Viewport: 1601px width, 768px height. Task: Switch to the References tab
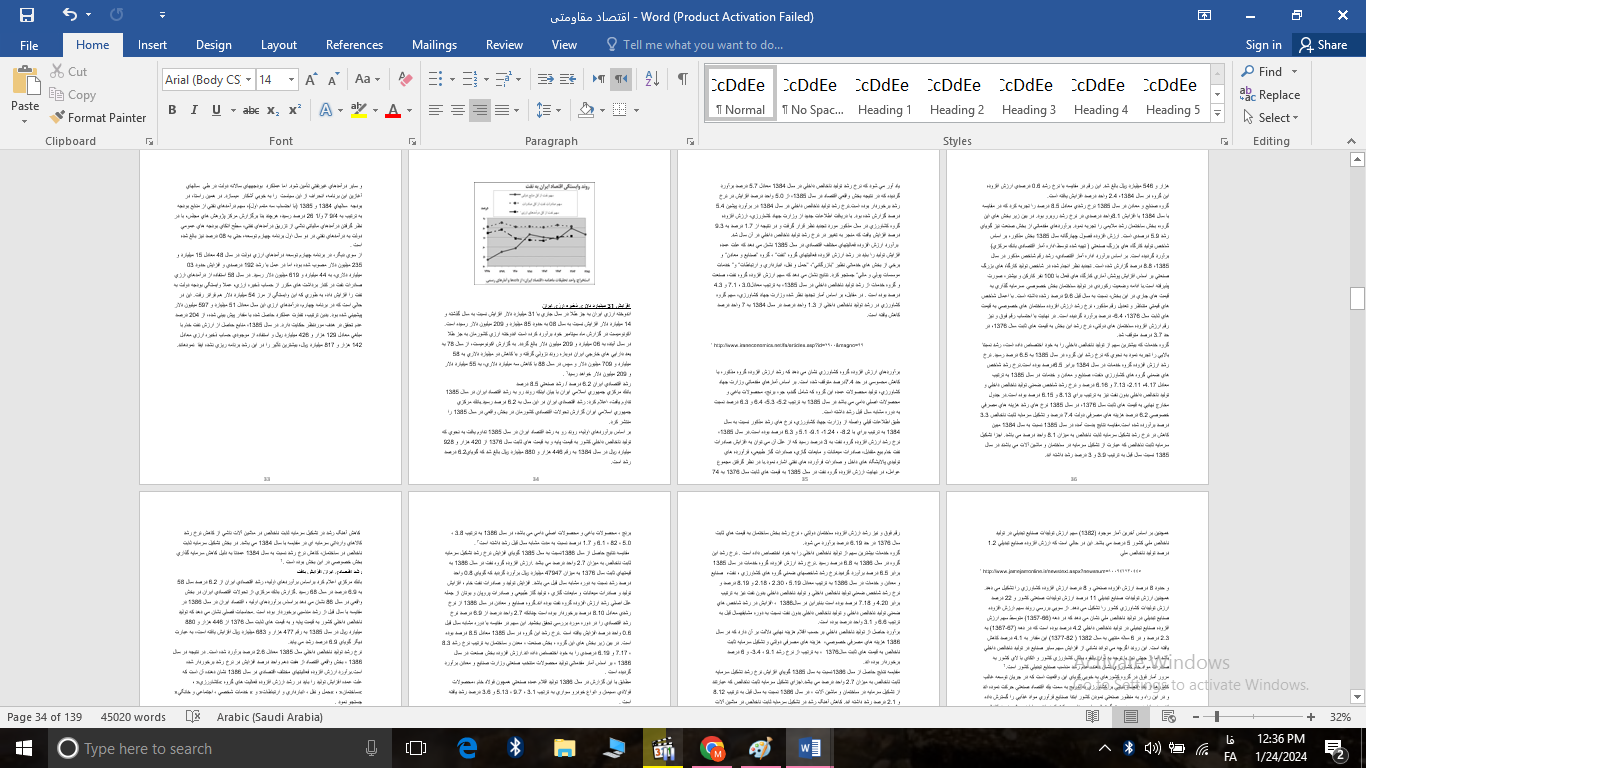[x=354, y=45]
